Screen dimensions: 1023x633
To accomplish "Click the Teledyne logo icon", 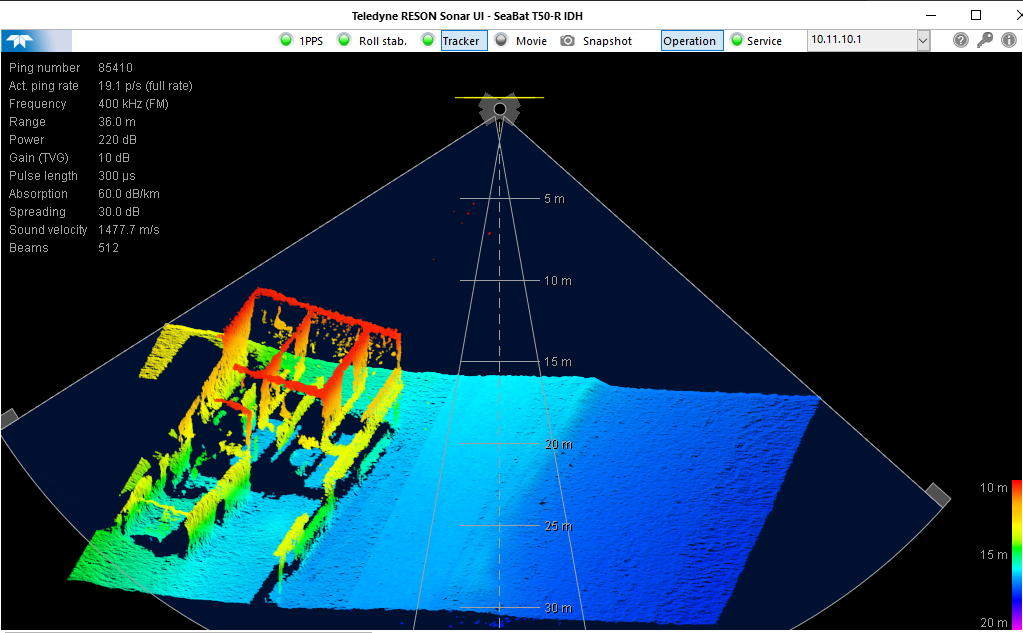I will coord(19,41).
